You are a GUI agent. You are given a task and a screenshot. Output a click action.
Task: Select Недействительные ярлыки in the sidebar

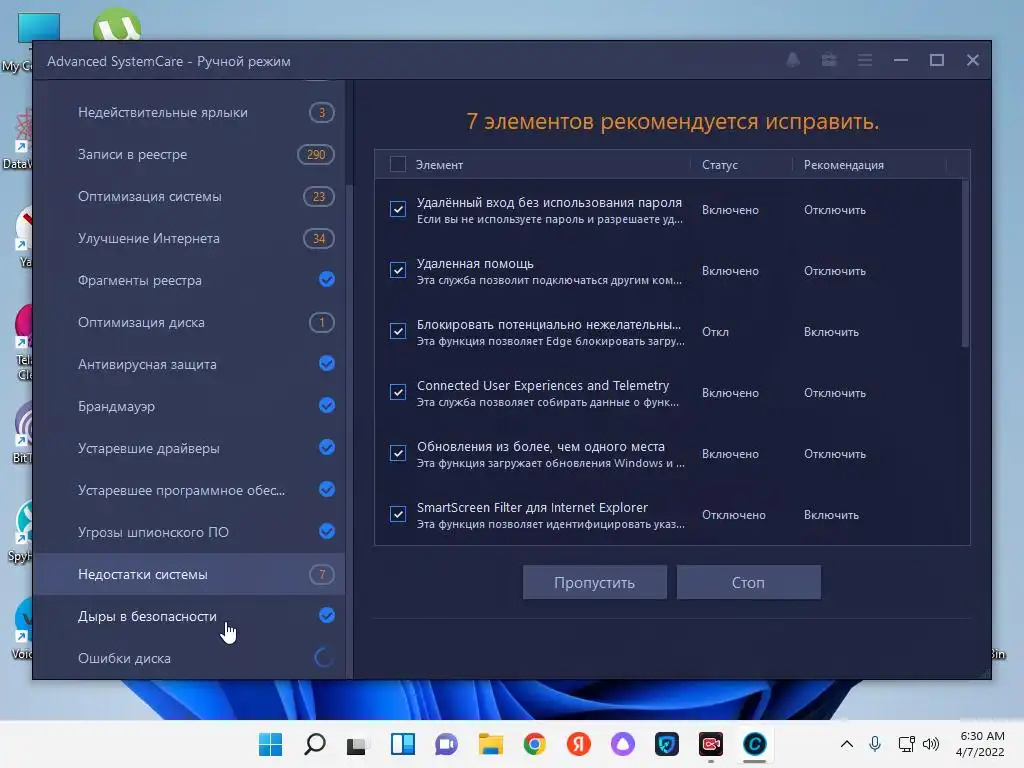(x=189, y=112)
